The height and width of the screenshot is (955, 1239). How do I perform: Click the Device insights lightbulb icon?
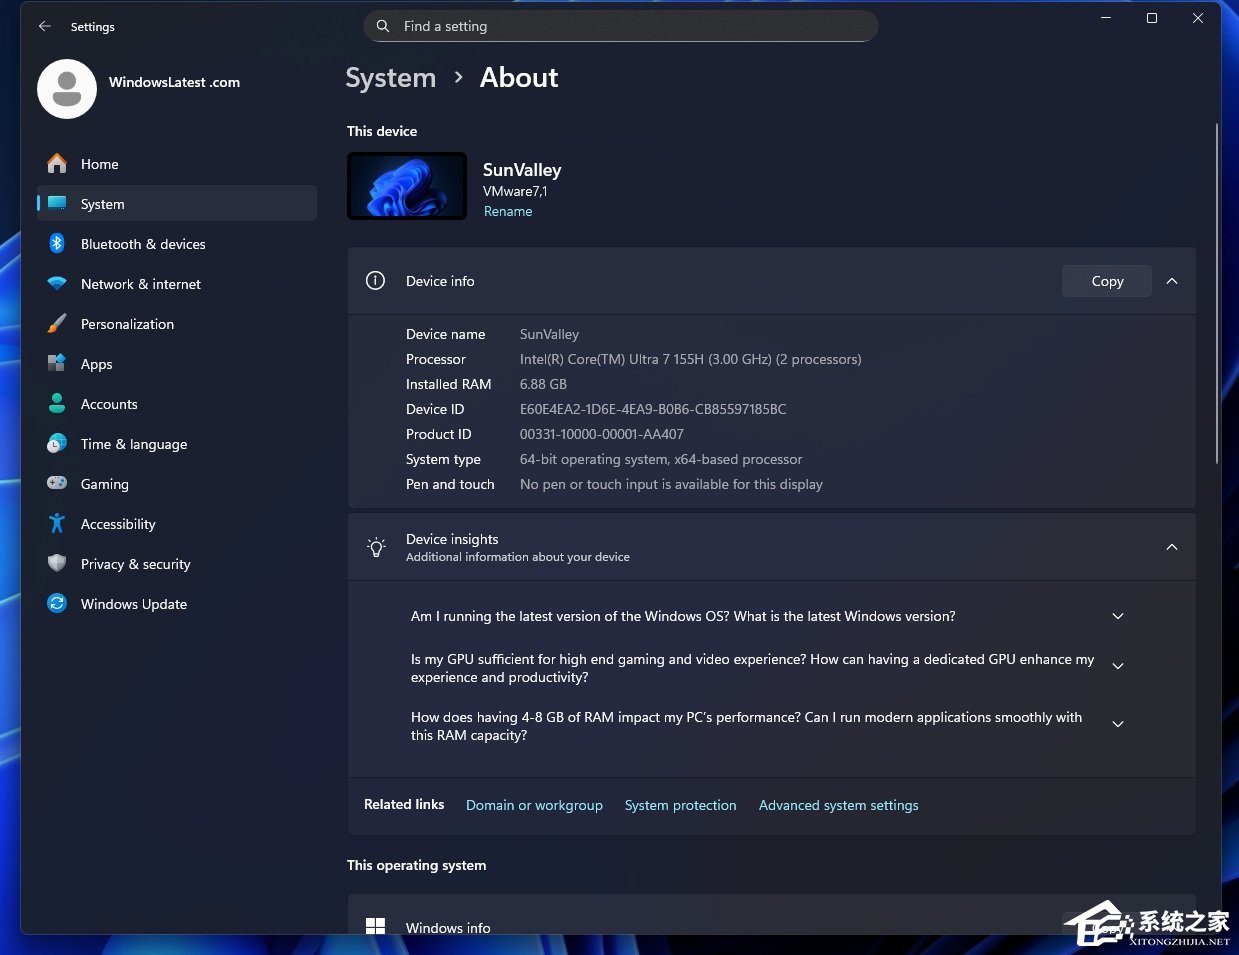coord(375,547)
